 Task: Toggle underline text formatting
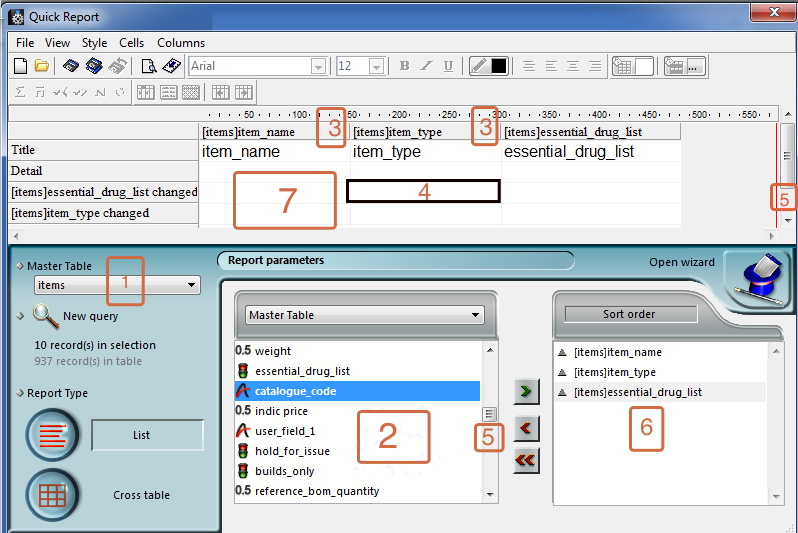tap(448, 66)
